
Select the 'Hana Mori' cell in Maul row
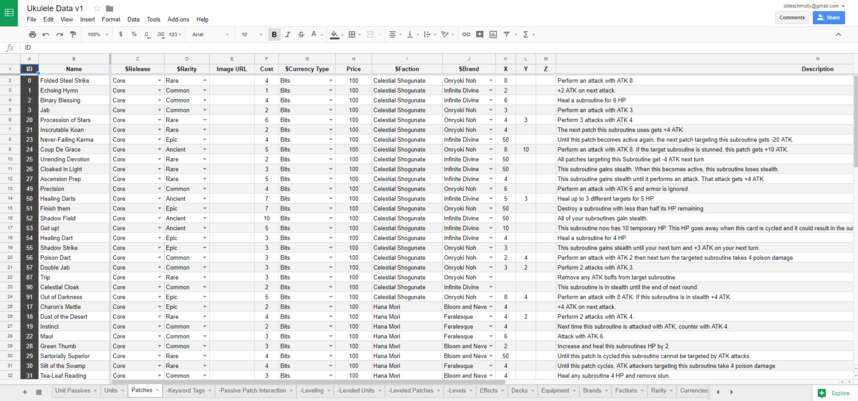coord(407,336)
